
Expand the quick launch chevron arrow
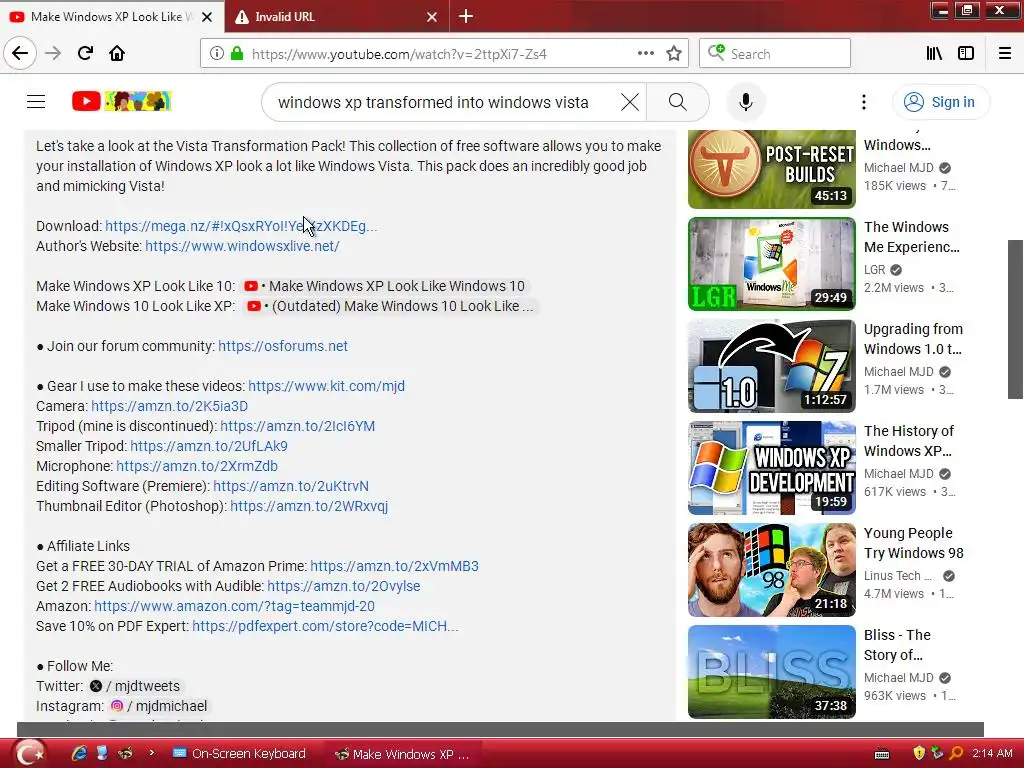(x=152, y=752)
